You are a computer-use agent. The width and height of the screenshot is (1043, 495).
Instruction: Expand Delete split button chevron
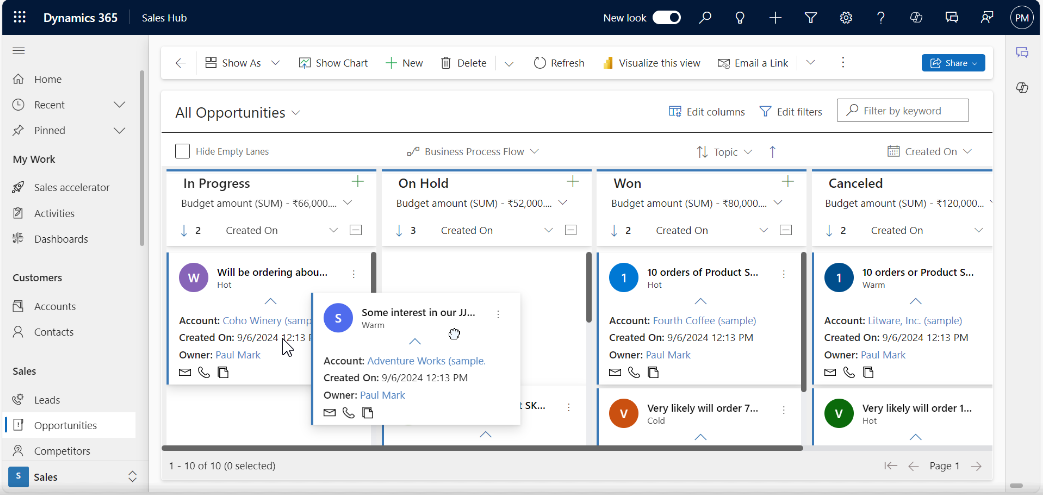point(509,63)
